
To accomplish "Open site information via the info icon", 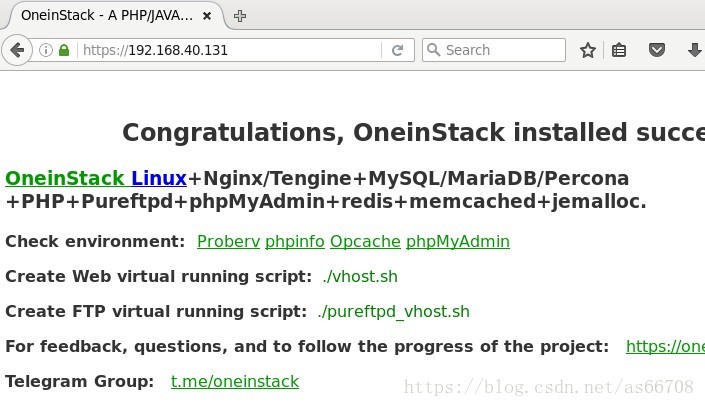I will click(45, 50).
